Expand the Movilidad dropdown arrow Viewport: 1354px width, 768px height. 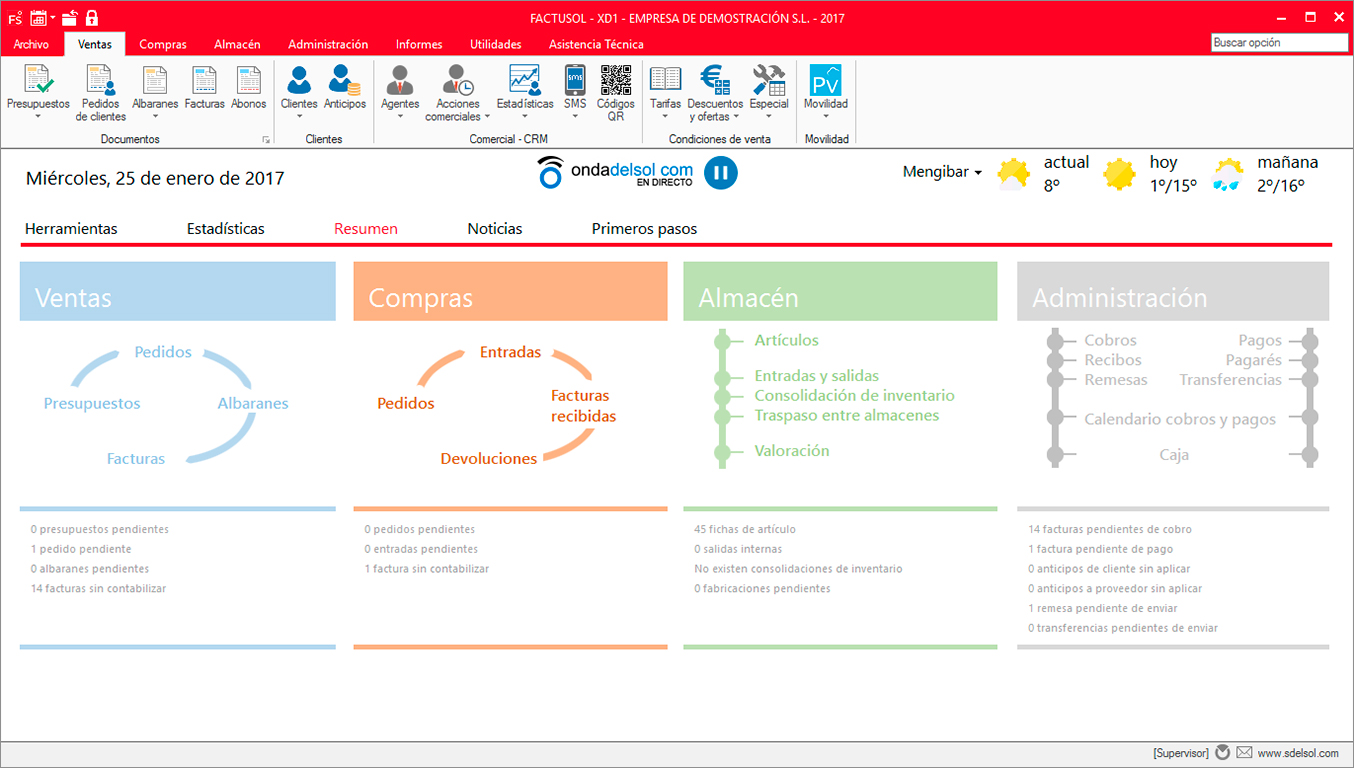(825, 117)
